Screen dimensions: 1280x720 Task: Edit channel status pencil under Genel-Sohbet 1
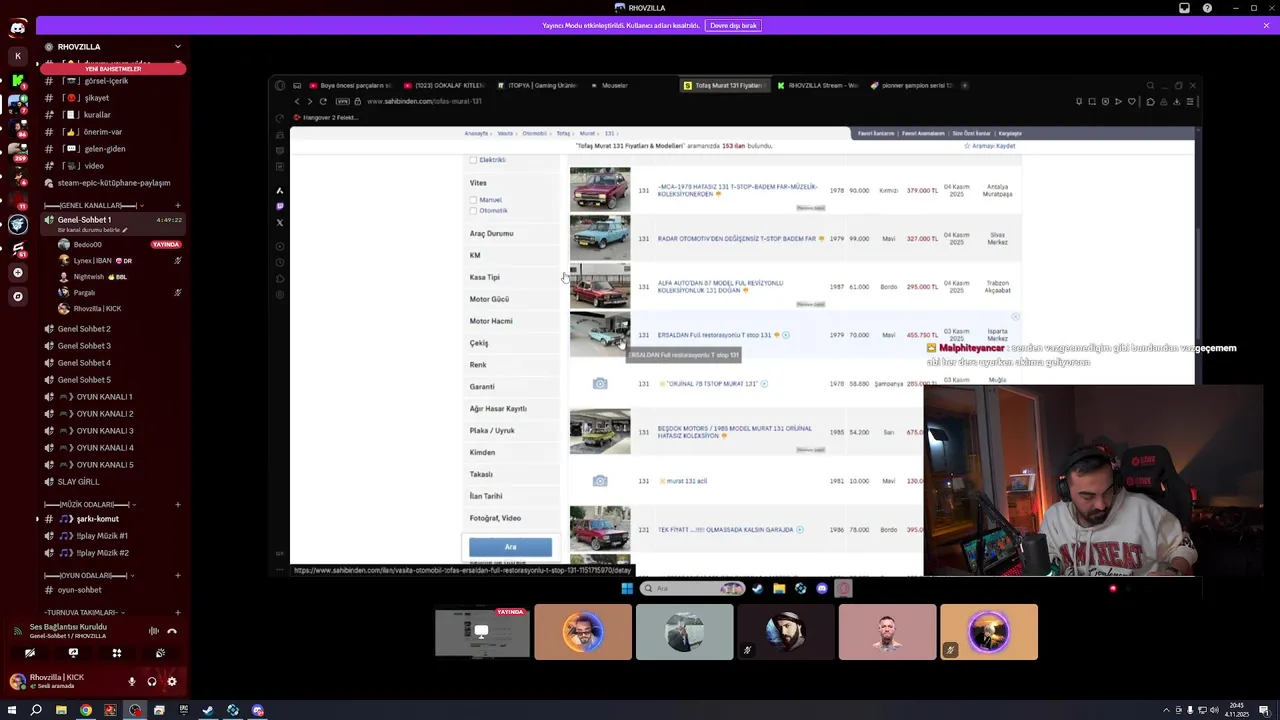coord(125,230)
